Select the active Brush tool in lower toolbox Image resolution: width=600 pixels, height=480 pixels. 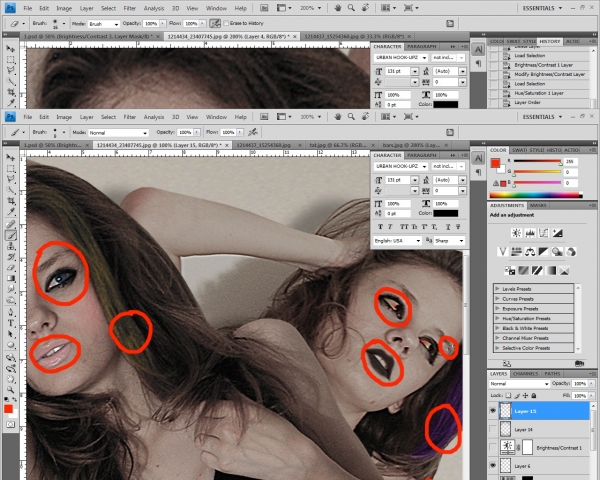coord(11,235)
